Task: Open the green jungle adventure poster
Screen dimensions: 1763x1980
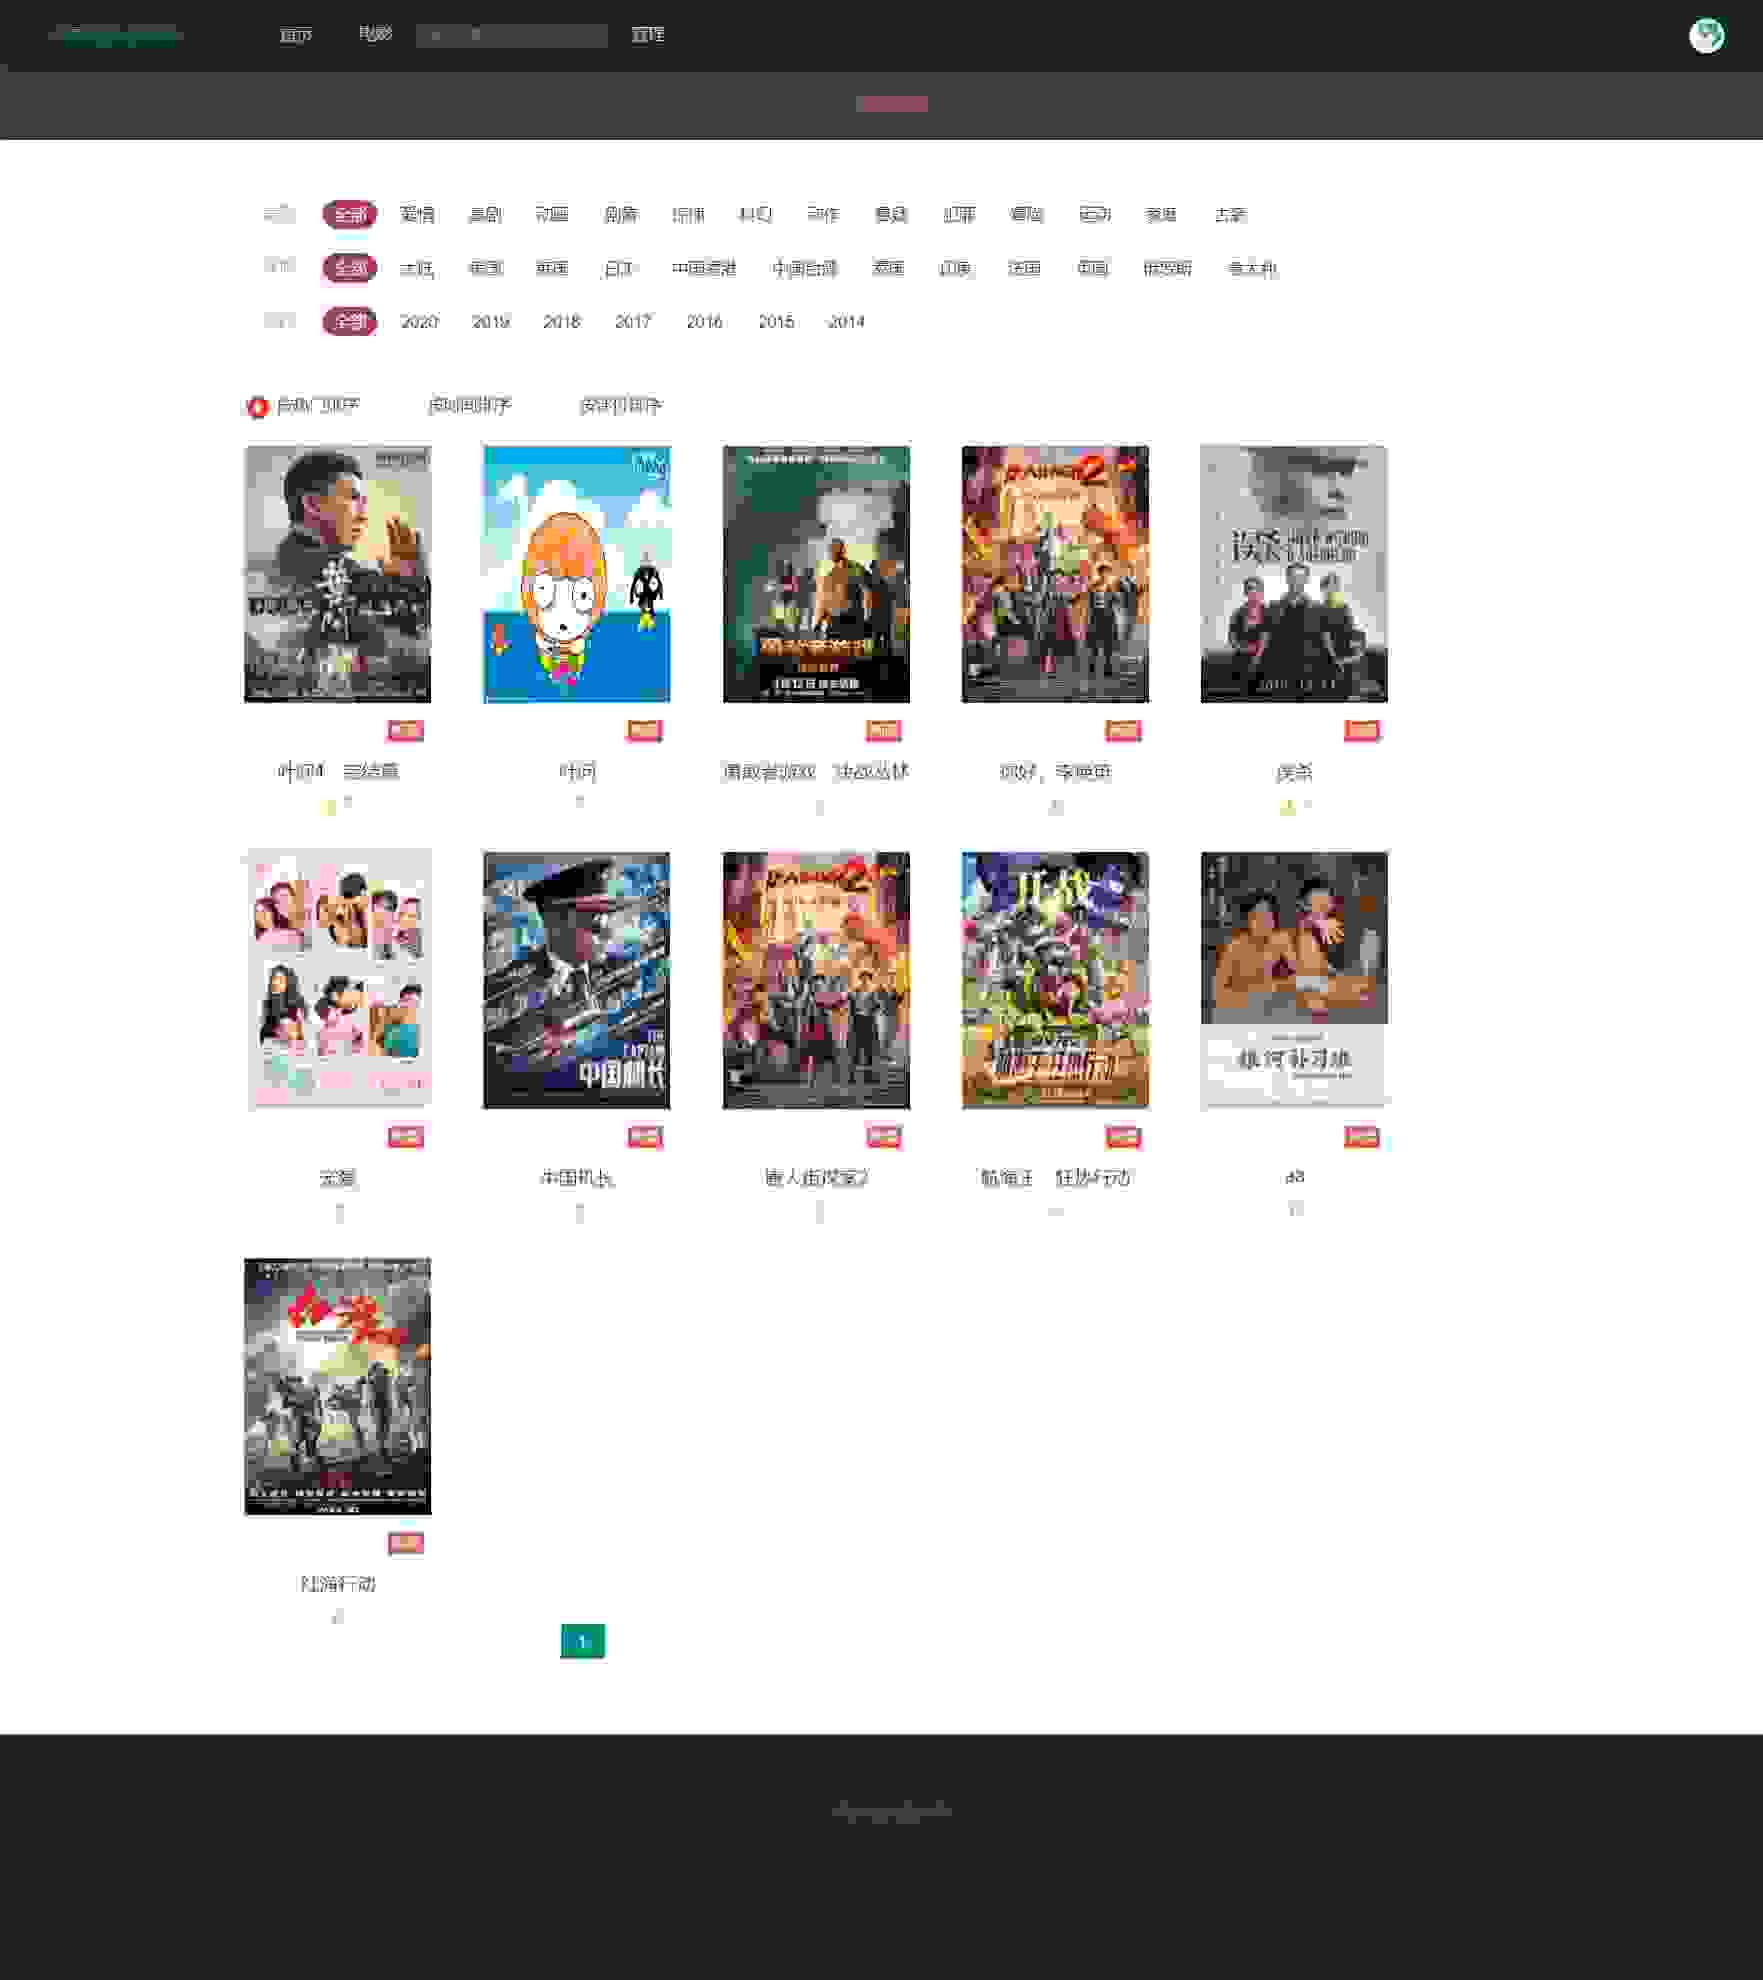Action: pos(816,574)
